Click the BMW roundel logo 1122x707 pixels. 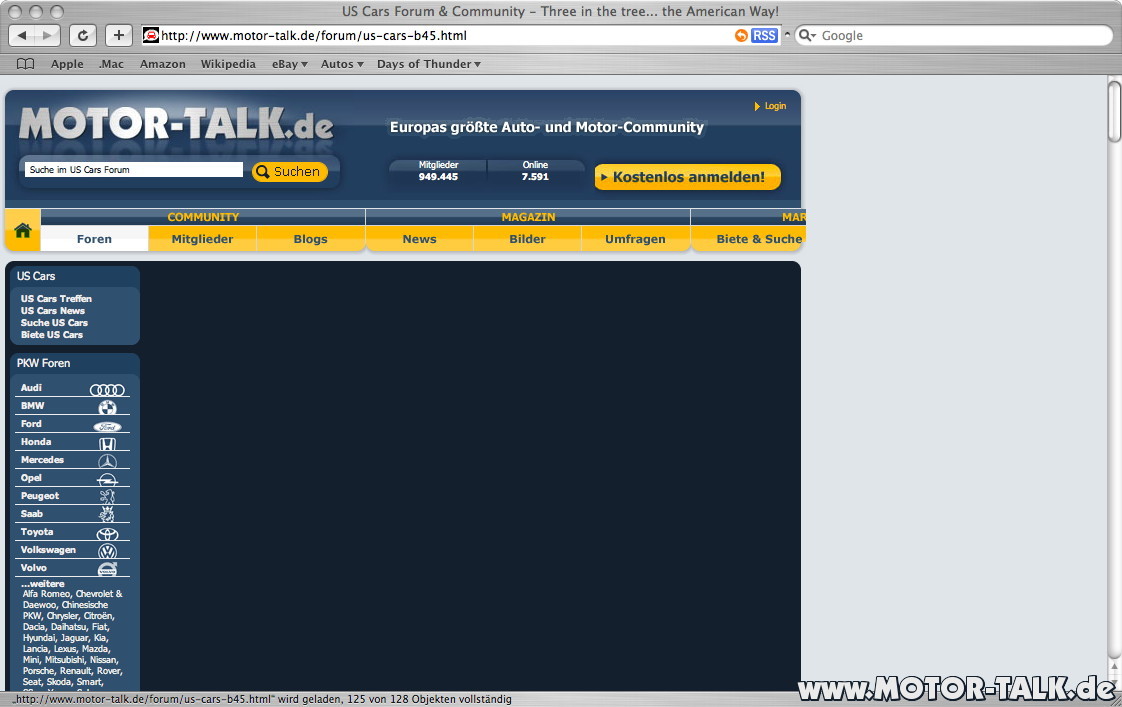107,407
